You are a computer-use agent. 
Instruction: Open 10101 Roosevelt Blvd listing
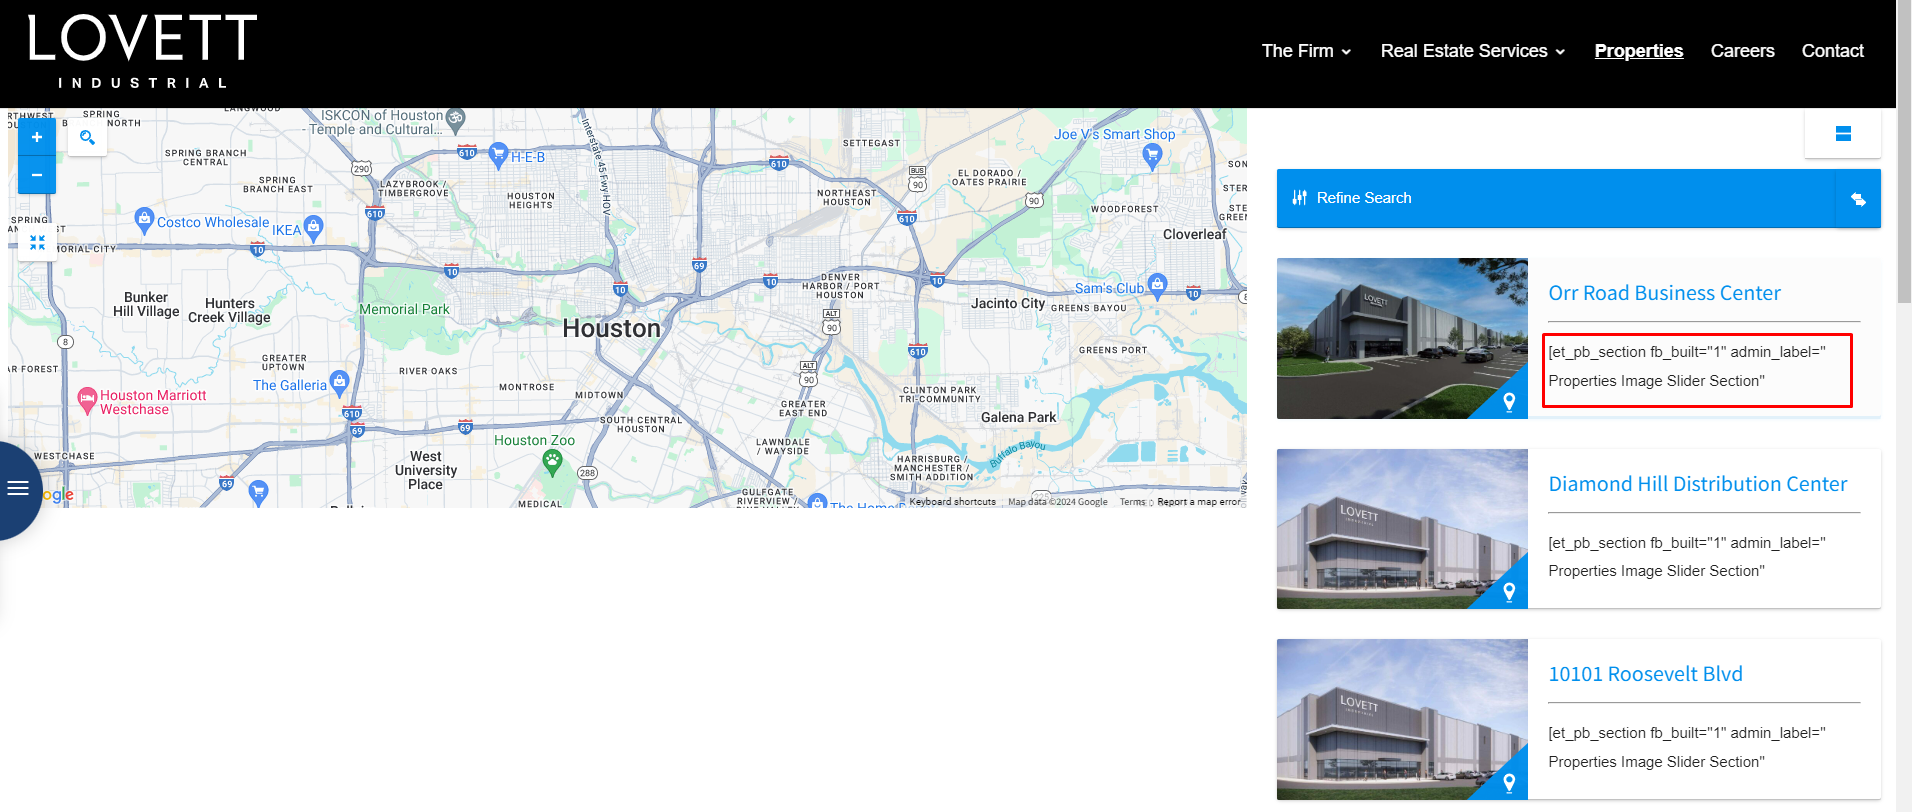pos(1646,674)
